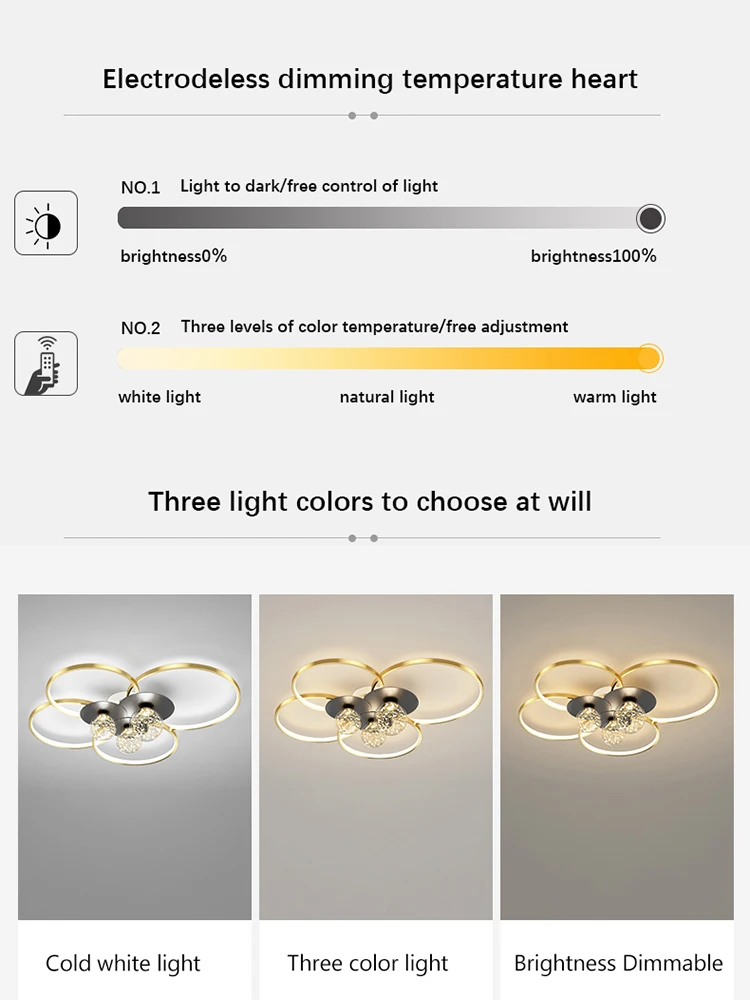
Task: Open the brightness dimmable lamp photo
Action: (x=617, y=757)
